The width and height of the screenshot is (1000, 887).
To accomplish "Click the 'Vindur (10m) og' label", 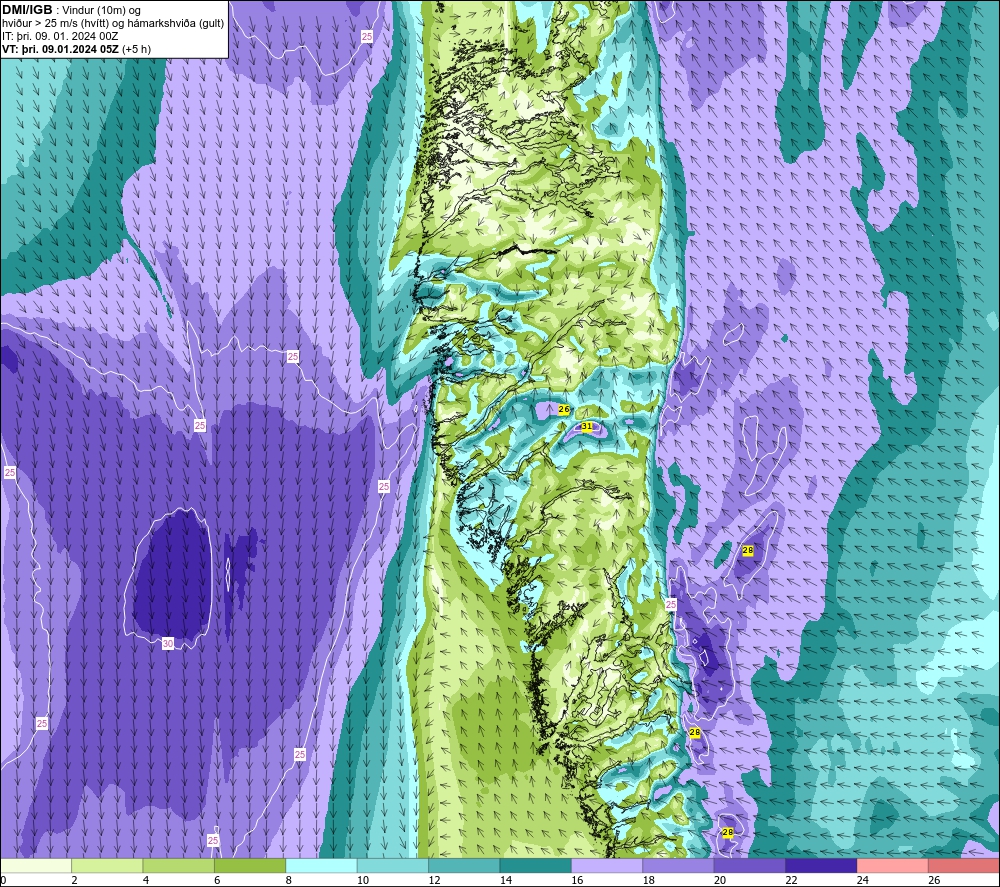I will click(x=101, y=10).
